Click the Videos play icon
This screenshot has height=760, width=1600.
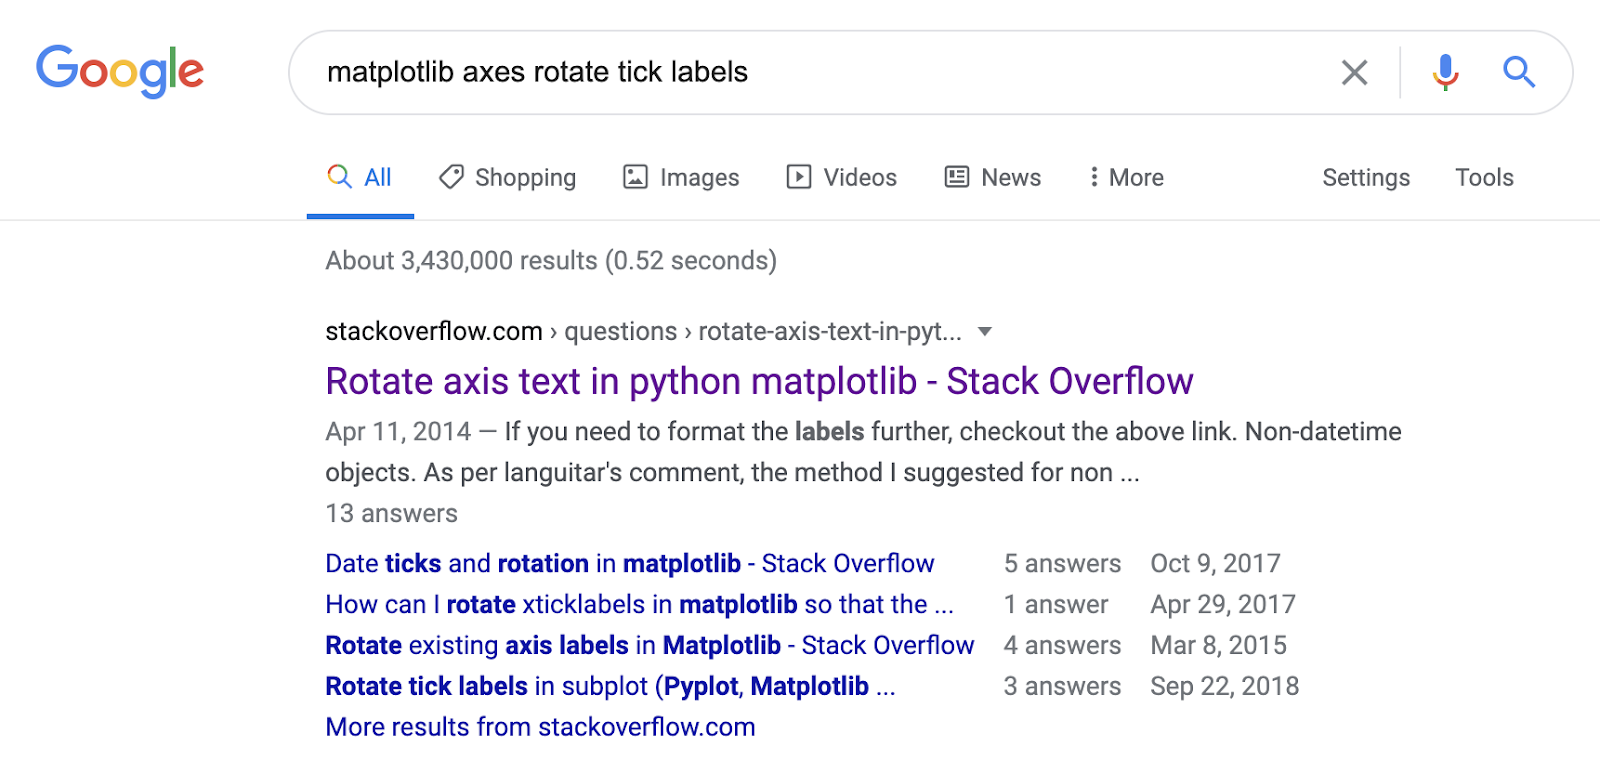click(x=798, y=177)
